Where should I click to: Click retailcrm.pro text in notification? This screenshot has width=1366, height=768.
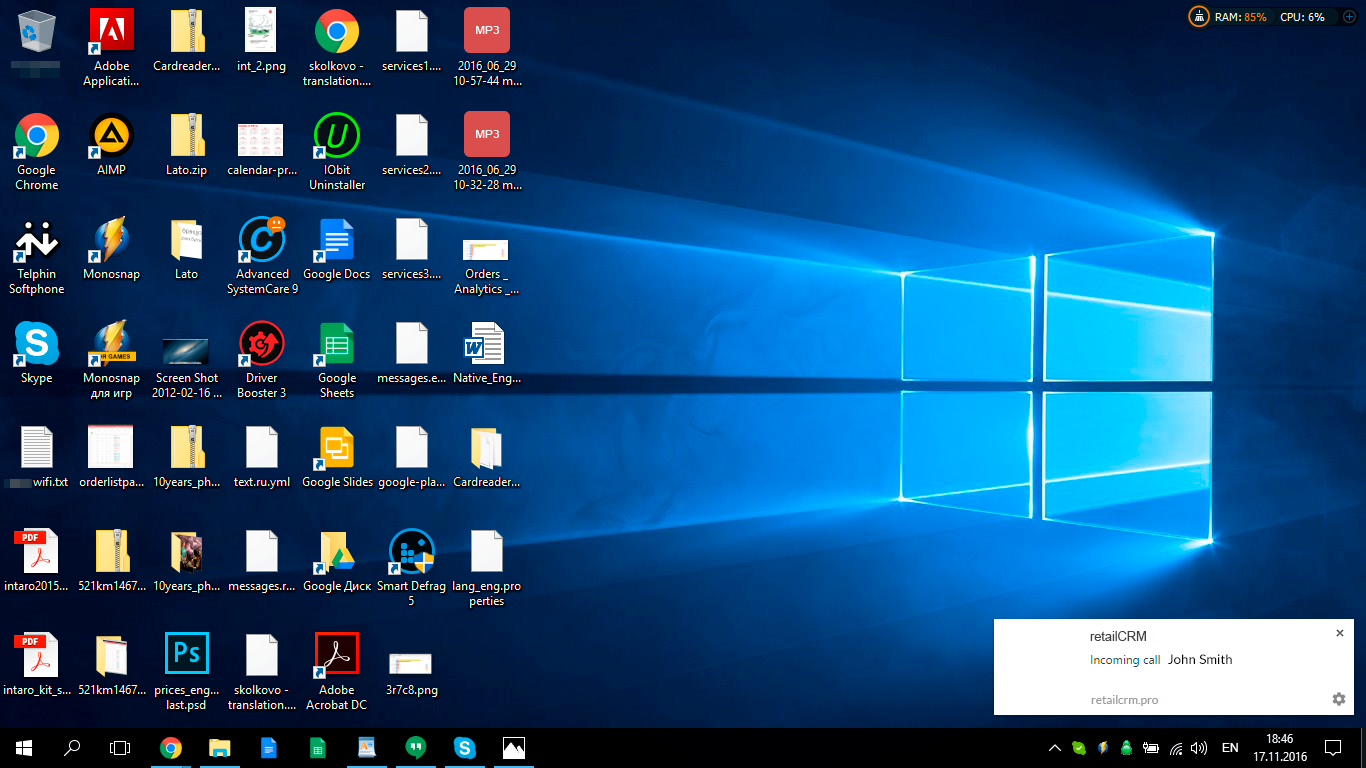click(1124, 700)
